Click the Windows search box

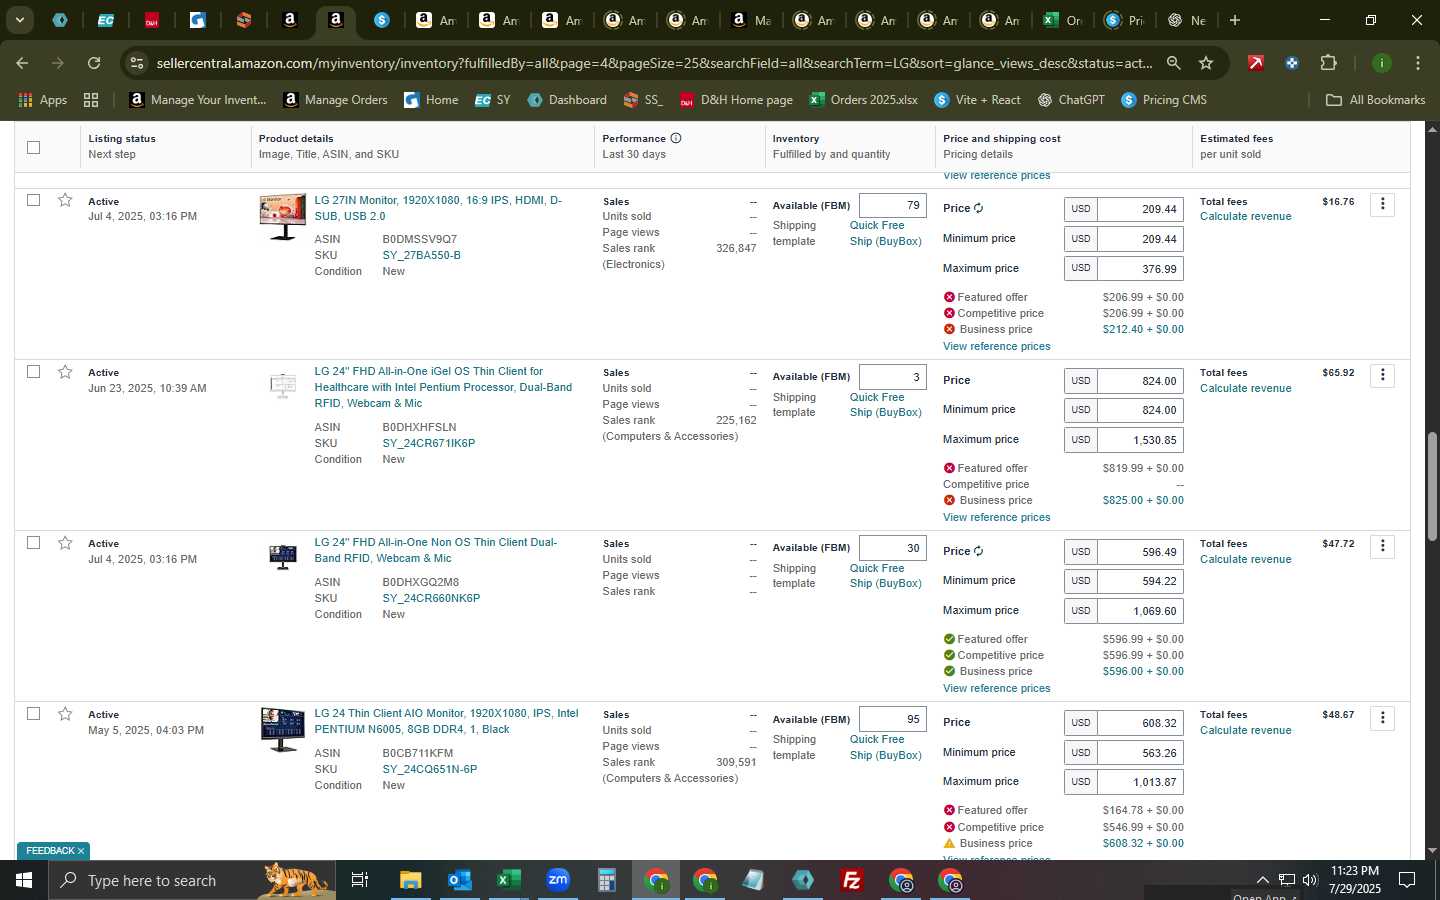pyautogui.click(x=190, y=880)
